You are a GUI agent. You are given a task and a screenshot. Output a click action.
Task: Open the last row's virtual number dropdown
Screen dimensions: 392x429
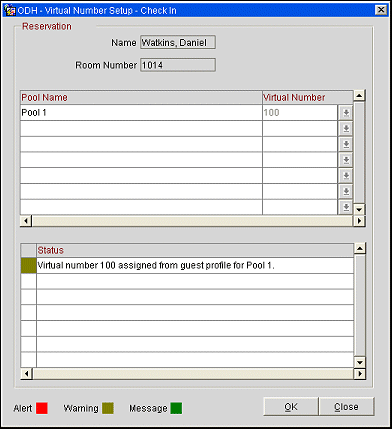[x=346, y=207]
